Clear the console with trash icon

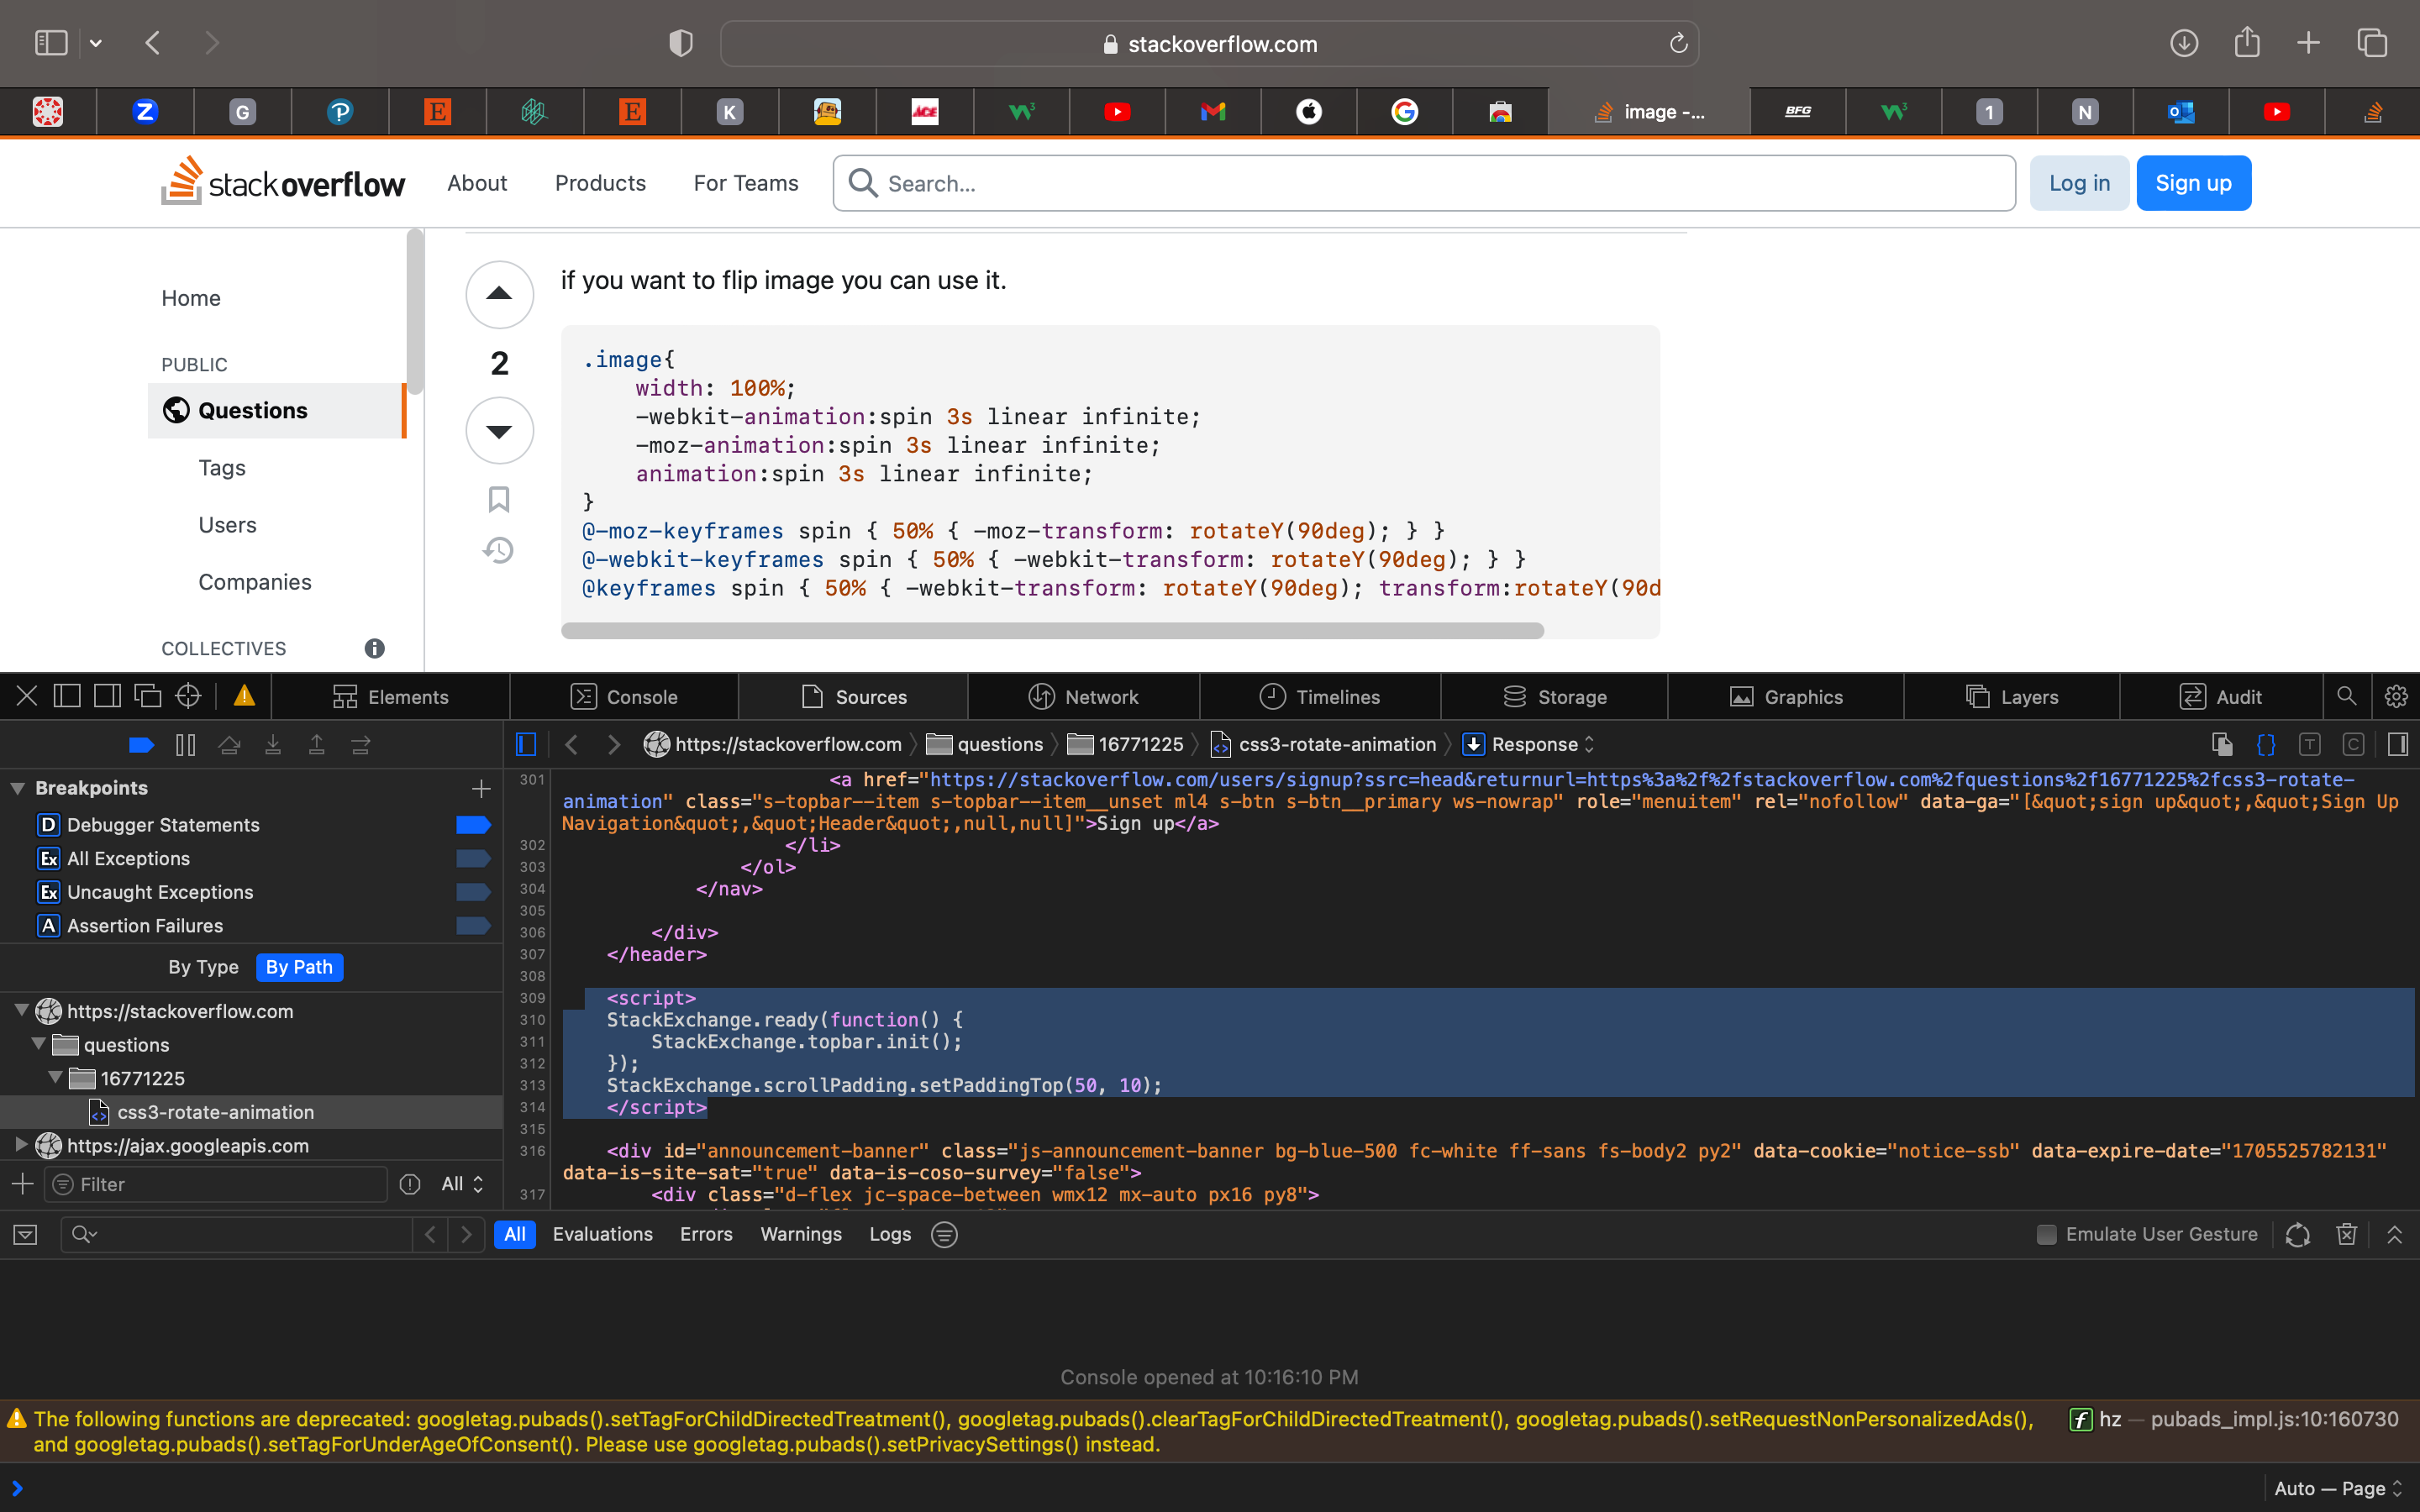tap(2347, 1234)
